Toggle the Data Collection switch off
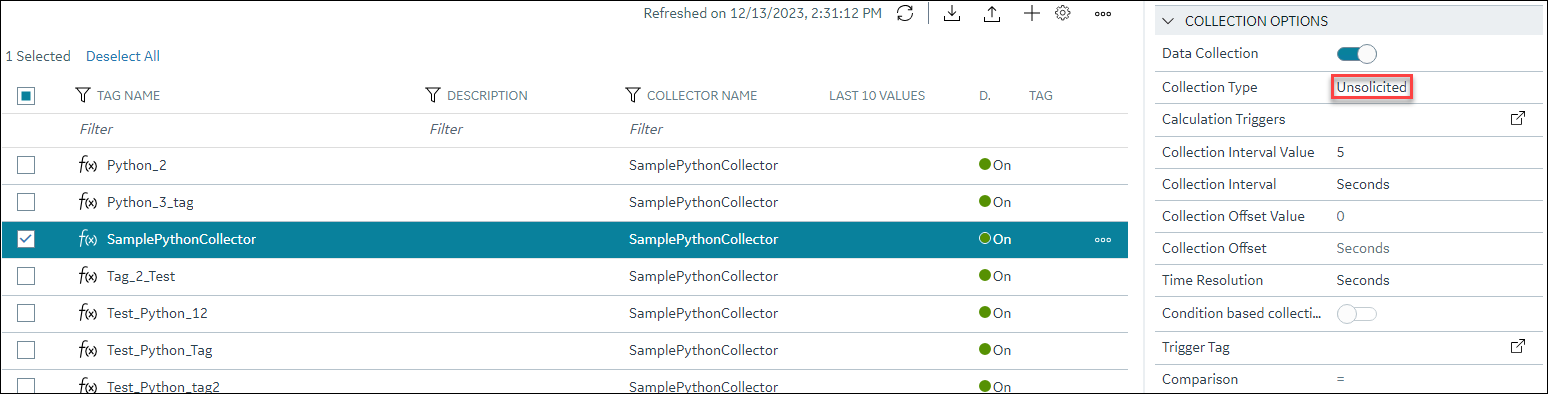Screen dimensions: 1548x394 pyautogui.click(x=1357, y=54)
